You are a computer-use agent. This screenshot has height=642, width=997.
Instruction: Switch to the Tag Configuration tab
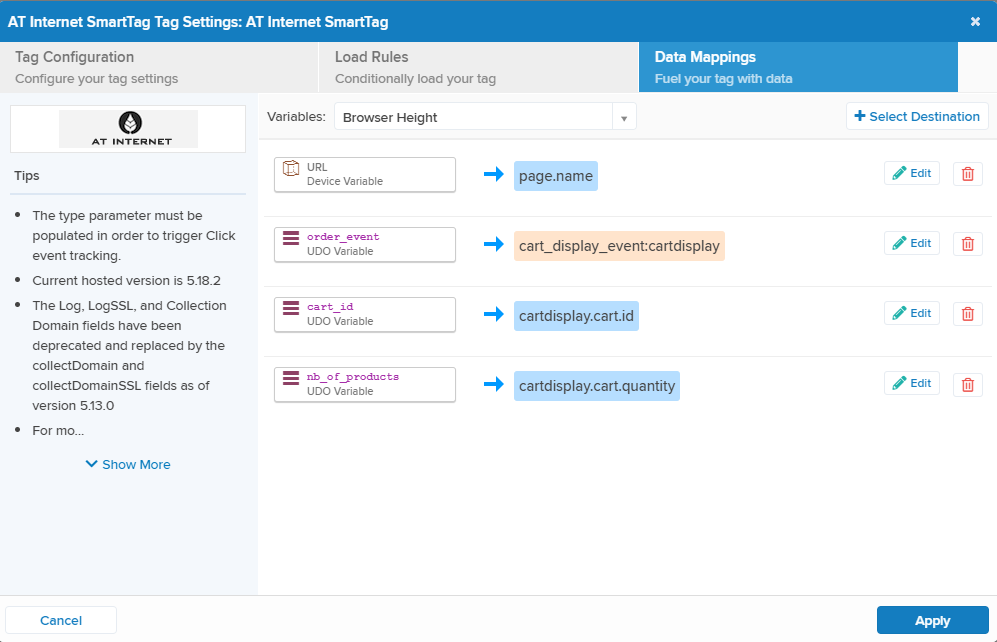tap(159, 67)
